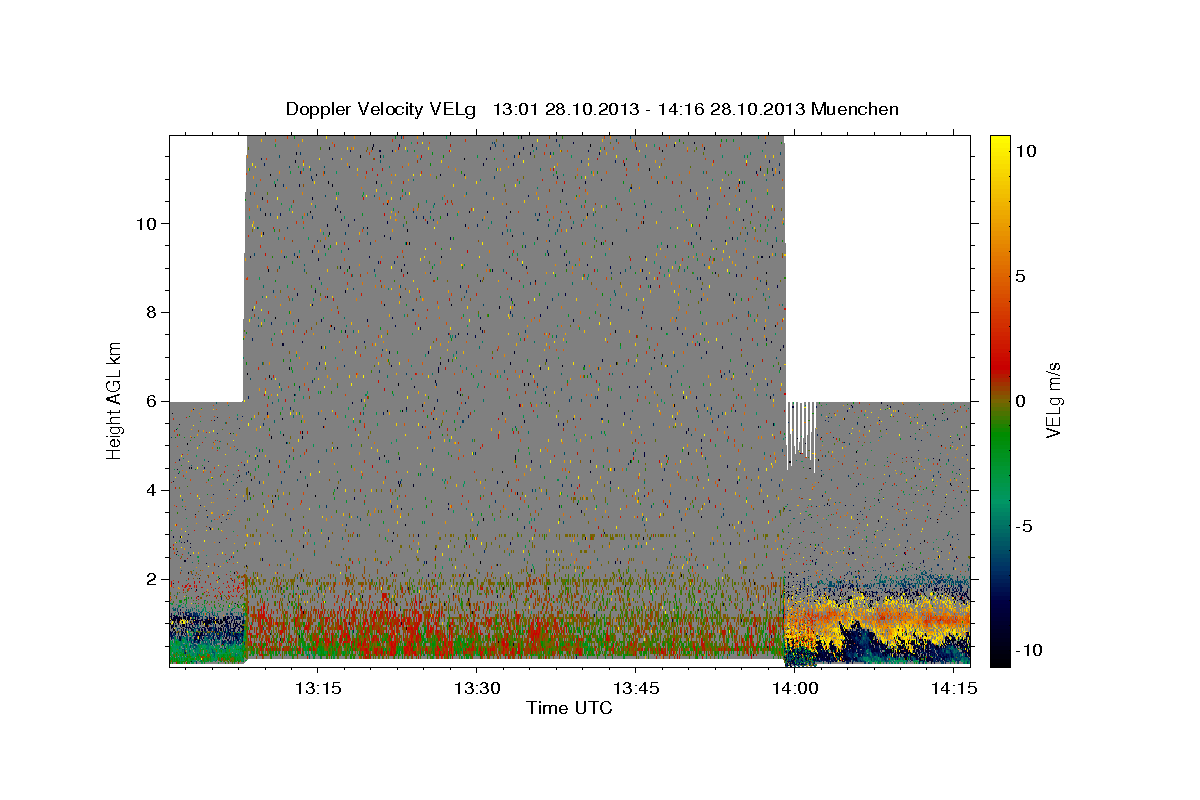Click the '14:00' time axis label
Image resolution: width=1200 pixels, height=800 pixels.
tap(796, 689)
